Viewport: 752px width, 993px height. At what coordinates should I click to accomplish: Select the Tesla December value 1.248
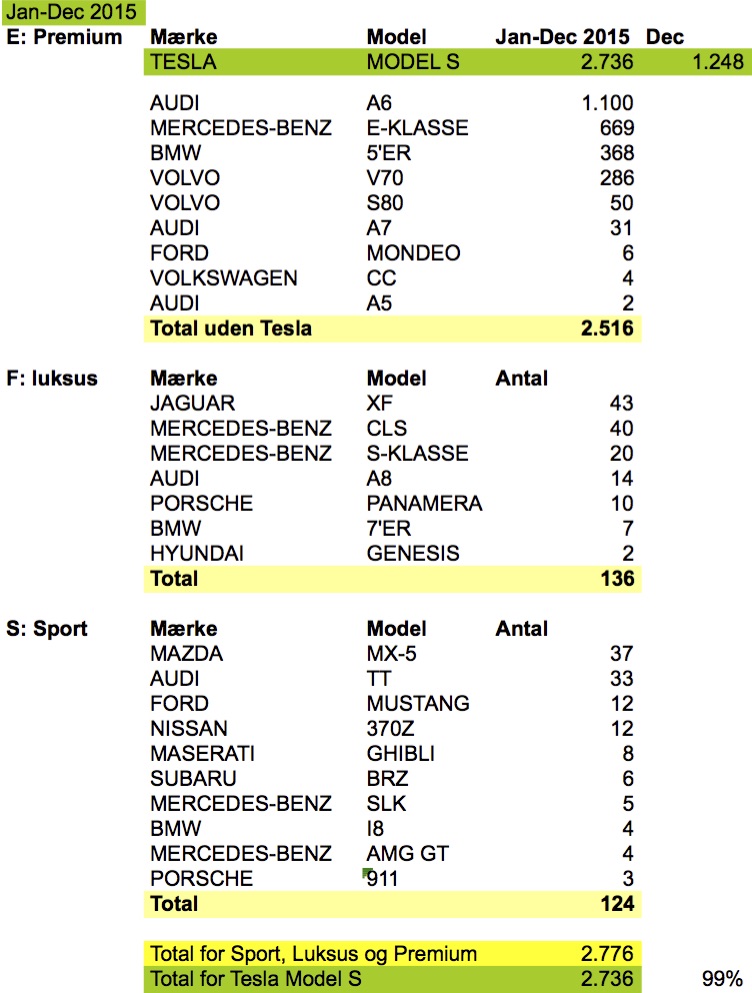point(718,62)
